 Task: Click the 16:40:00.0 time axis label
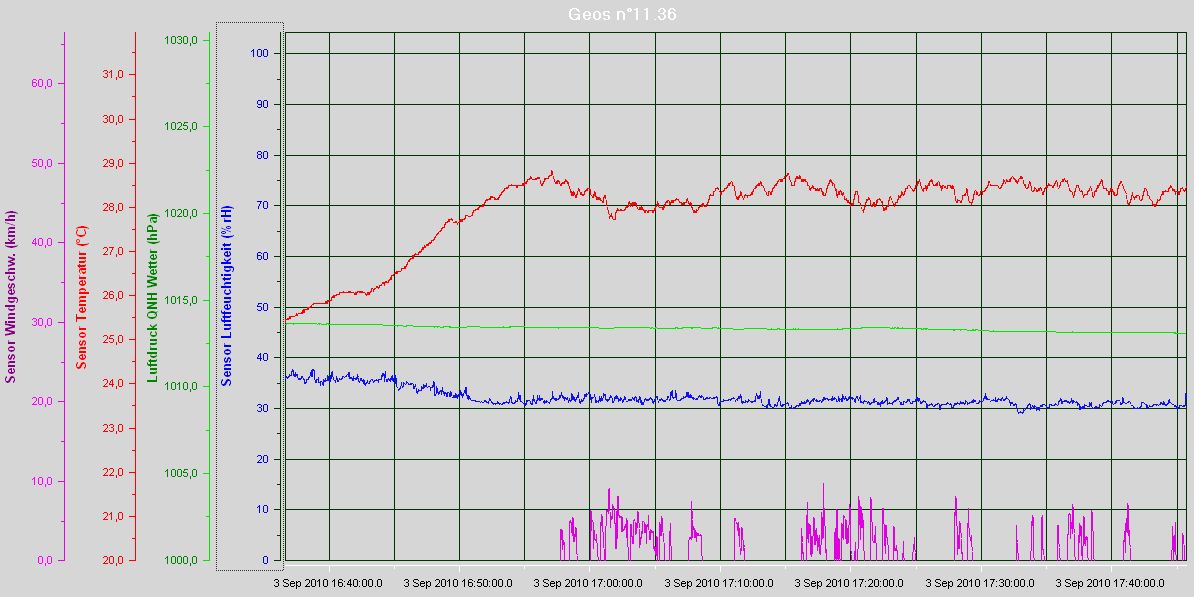(x=329, y=582)
